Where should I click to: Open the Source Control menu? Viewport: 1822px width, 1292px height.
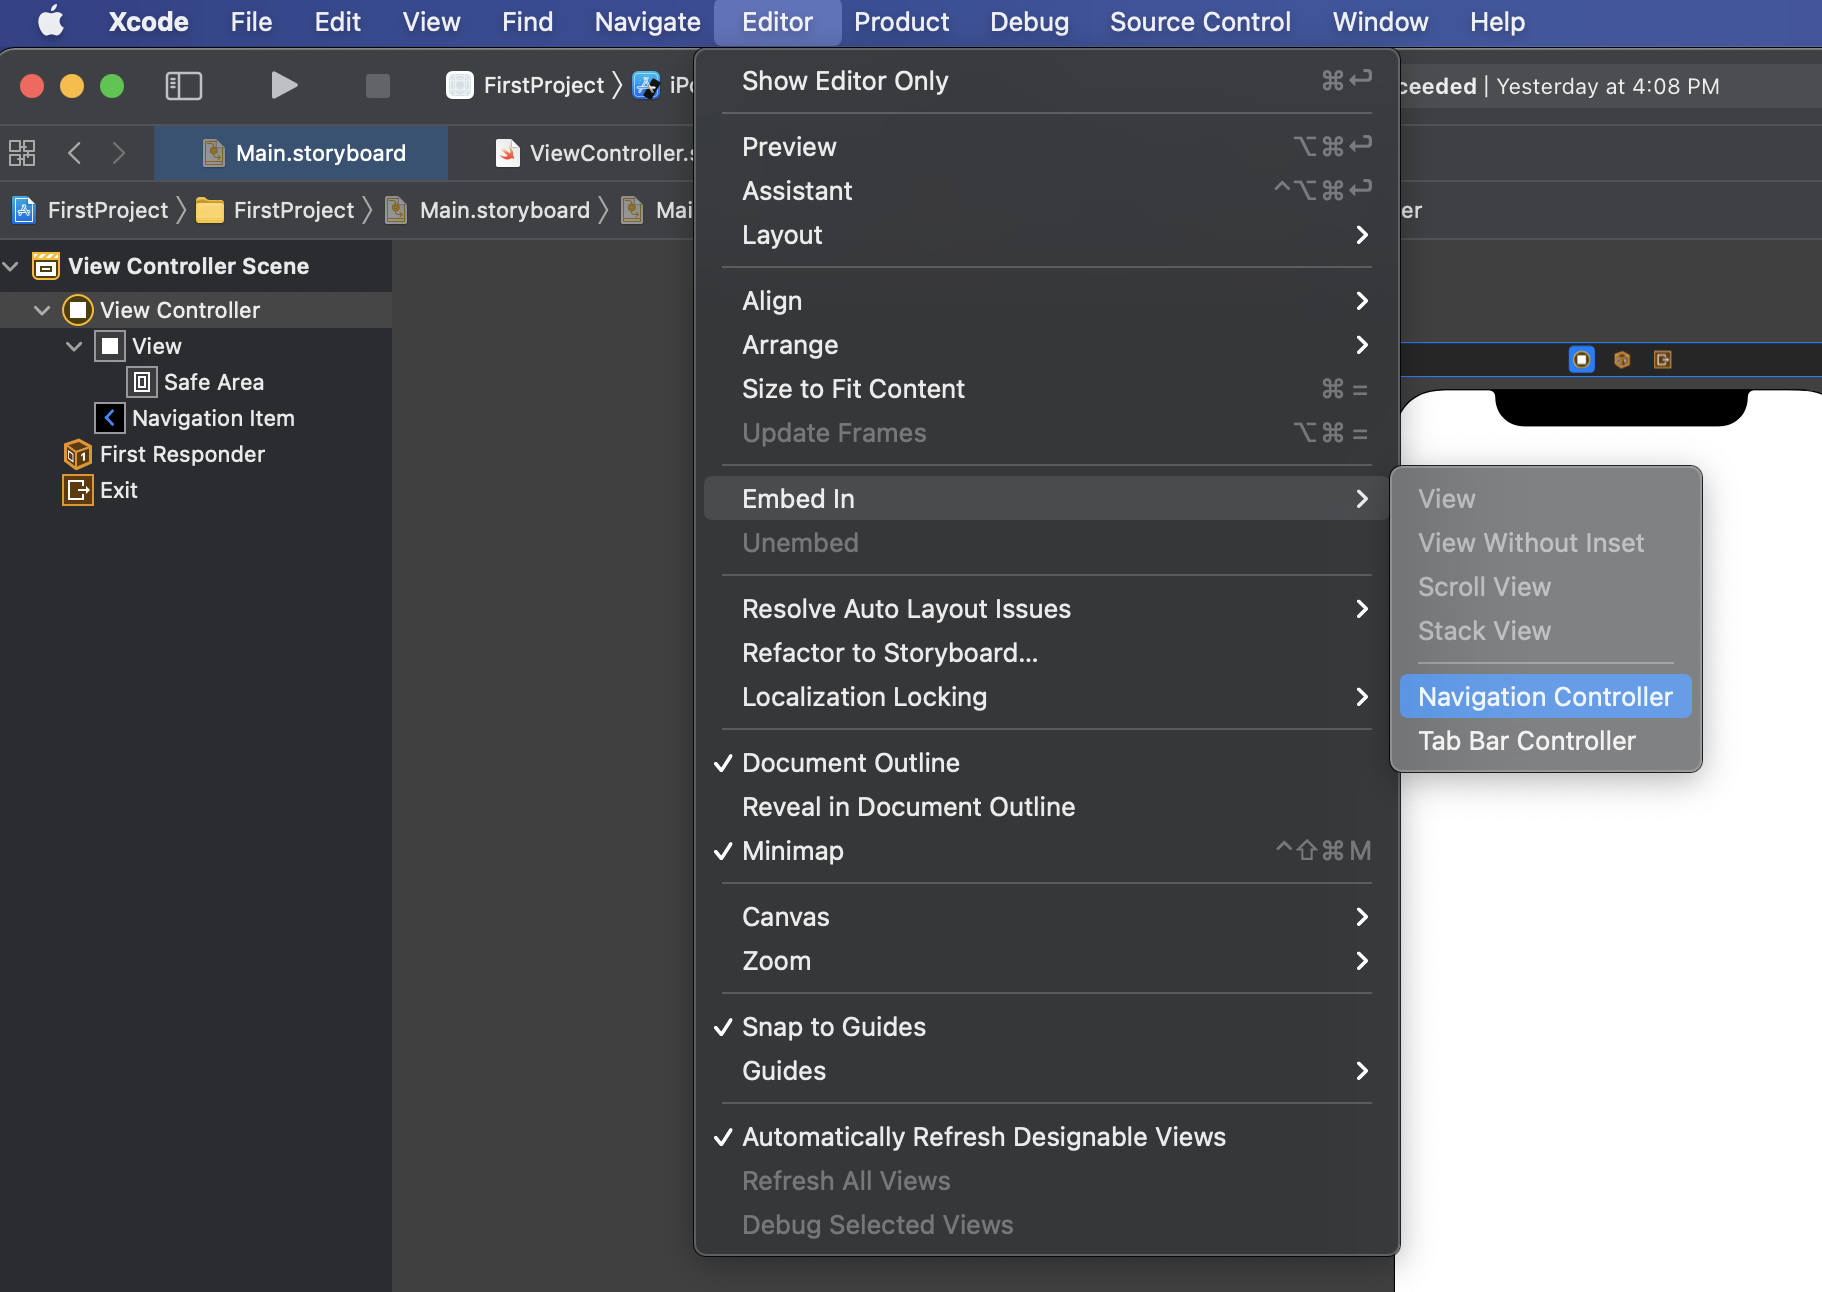click(1200, 22)
